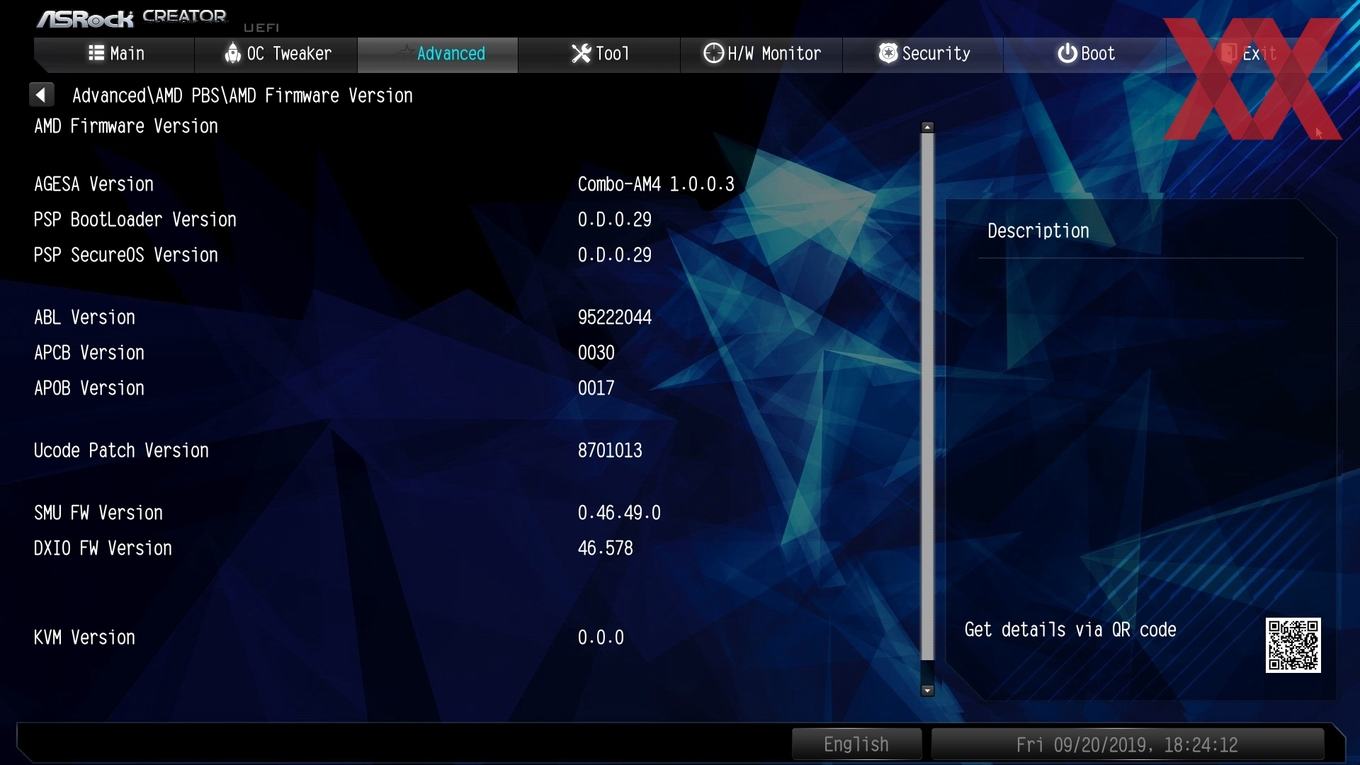Screen dimensions: 1360x765
Task: Click scrollbar up arrow
Action: 927,127
